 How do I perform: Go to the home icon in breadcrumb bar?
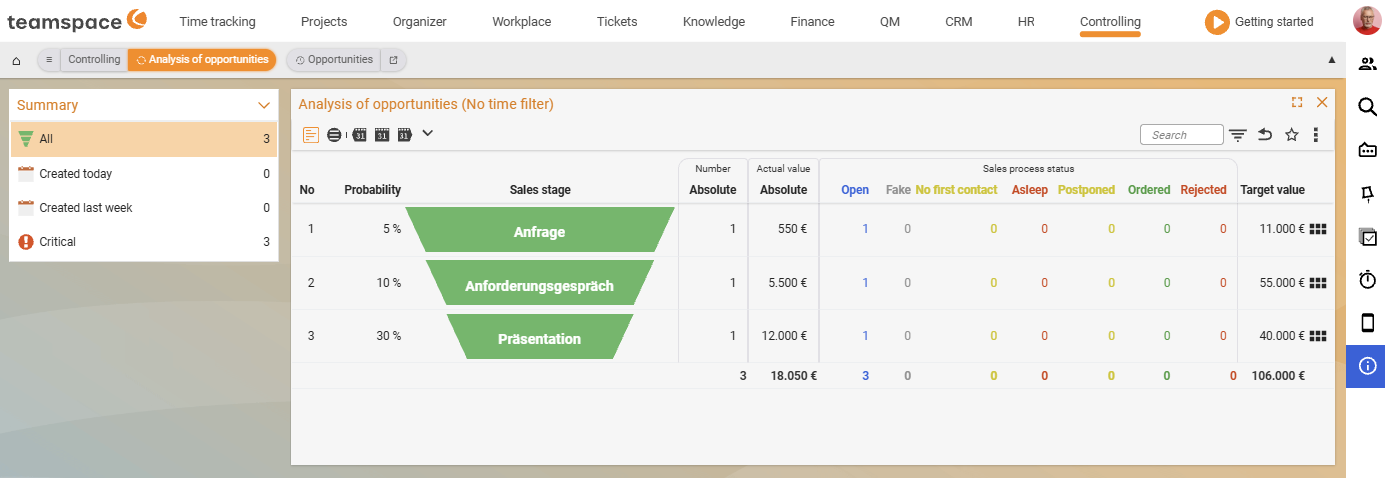pyautogui.click(x=16, y=60)
